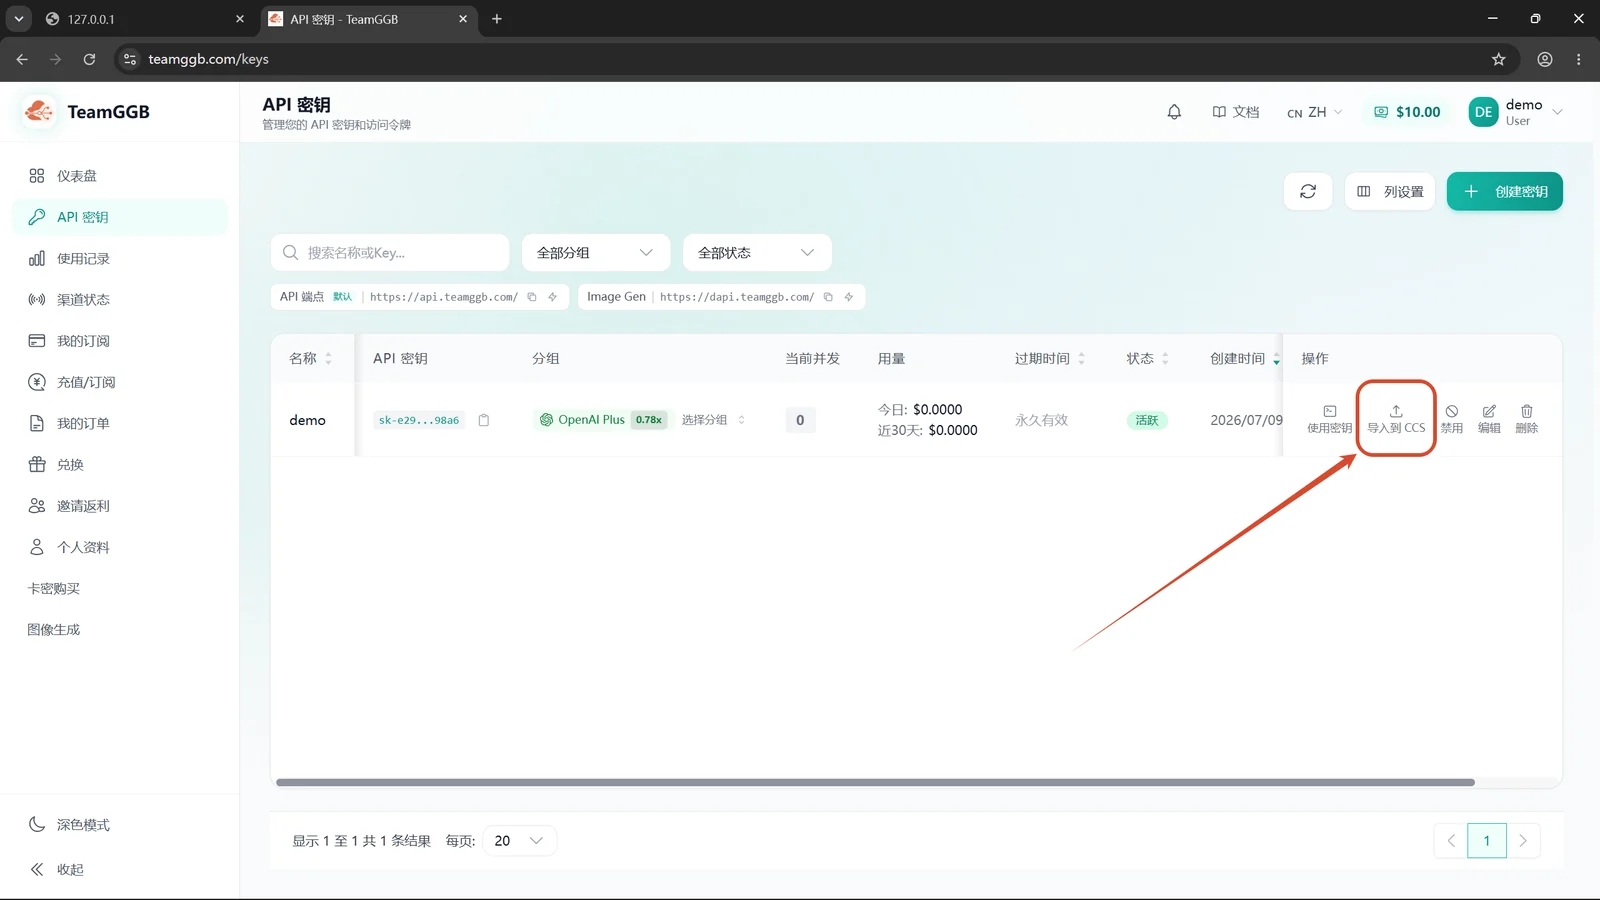This screenshot has height=900, width=1600.
Task: Copy the api.teamggb.com endpoint URL
Action: click(532, 297)
